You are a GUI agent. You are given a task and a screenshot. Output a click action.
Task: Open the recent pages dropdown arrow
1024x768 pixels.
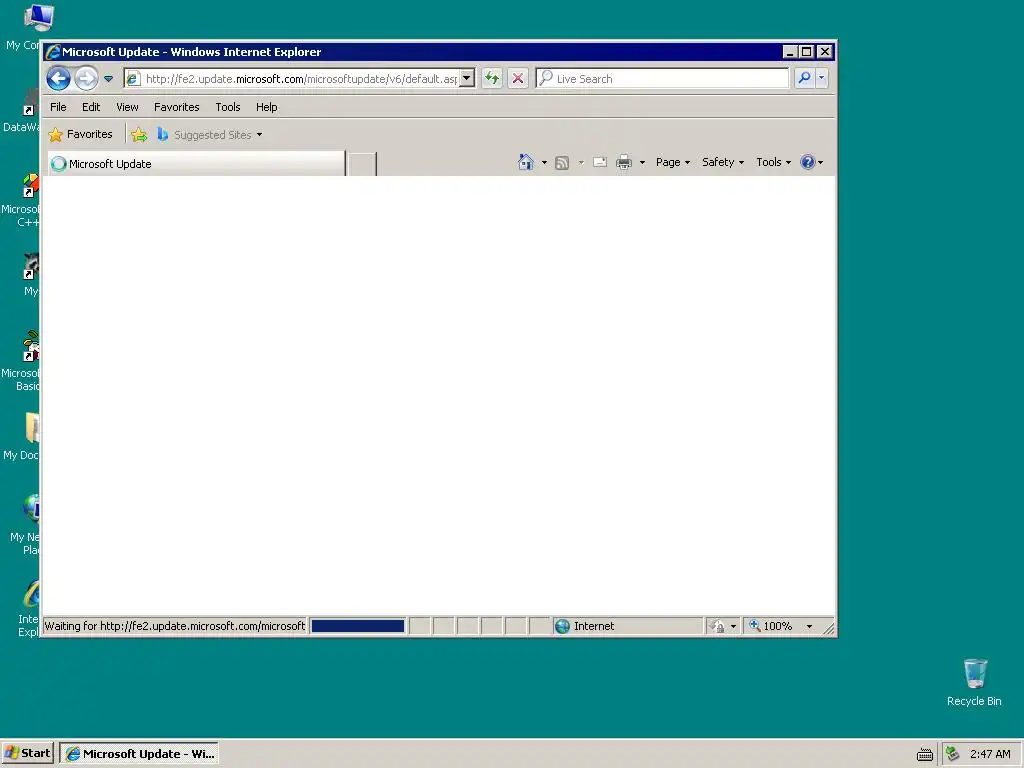click(x=108, y=79)
